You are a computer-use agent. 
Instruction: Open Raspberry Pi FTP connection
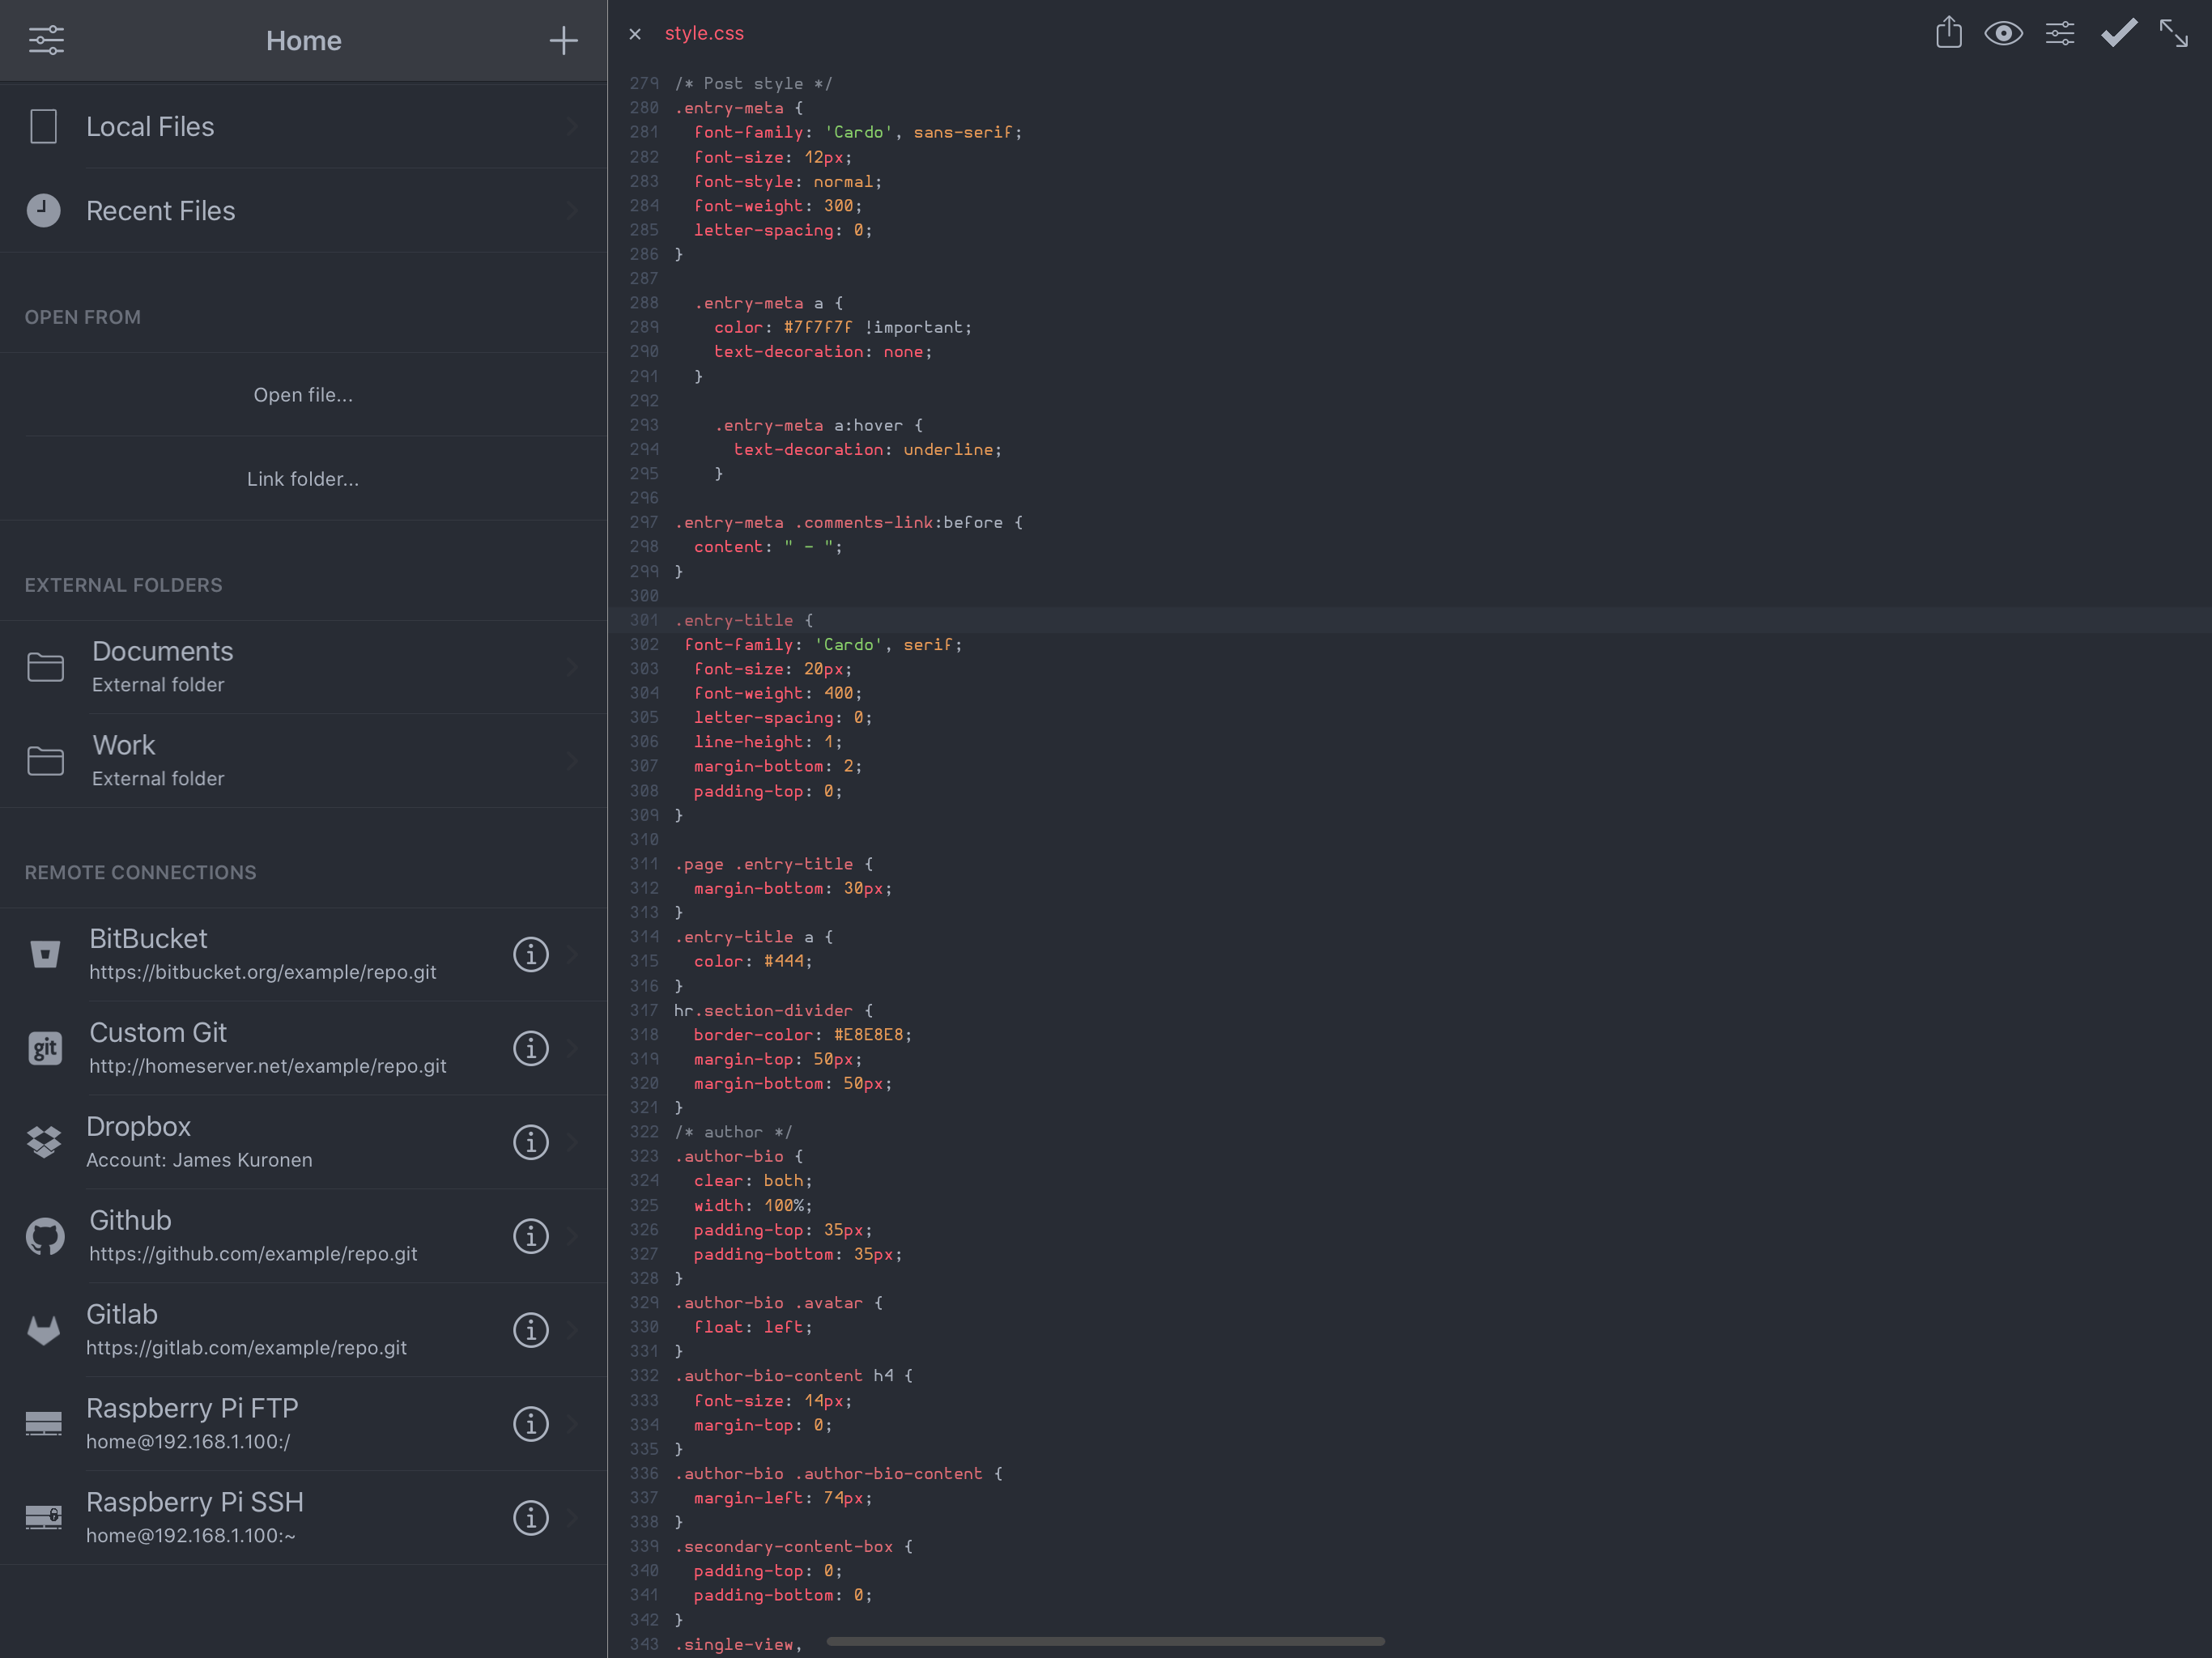303,1424
